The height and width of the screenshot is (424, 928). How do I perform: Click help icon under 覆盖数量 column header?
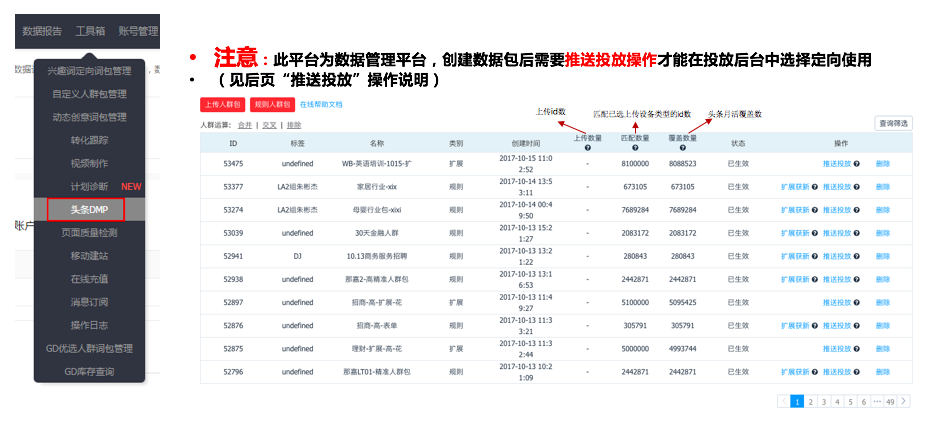coord(683,148)
